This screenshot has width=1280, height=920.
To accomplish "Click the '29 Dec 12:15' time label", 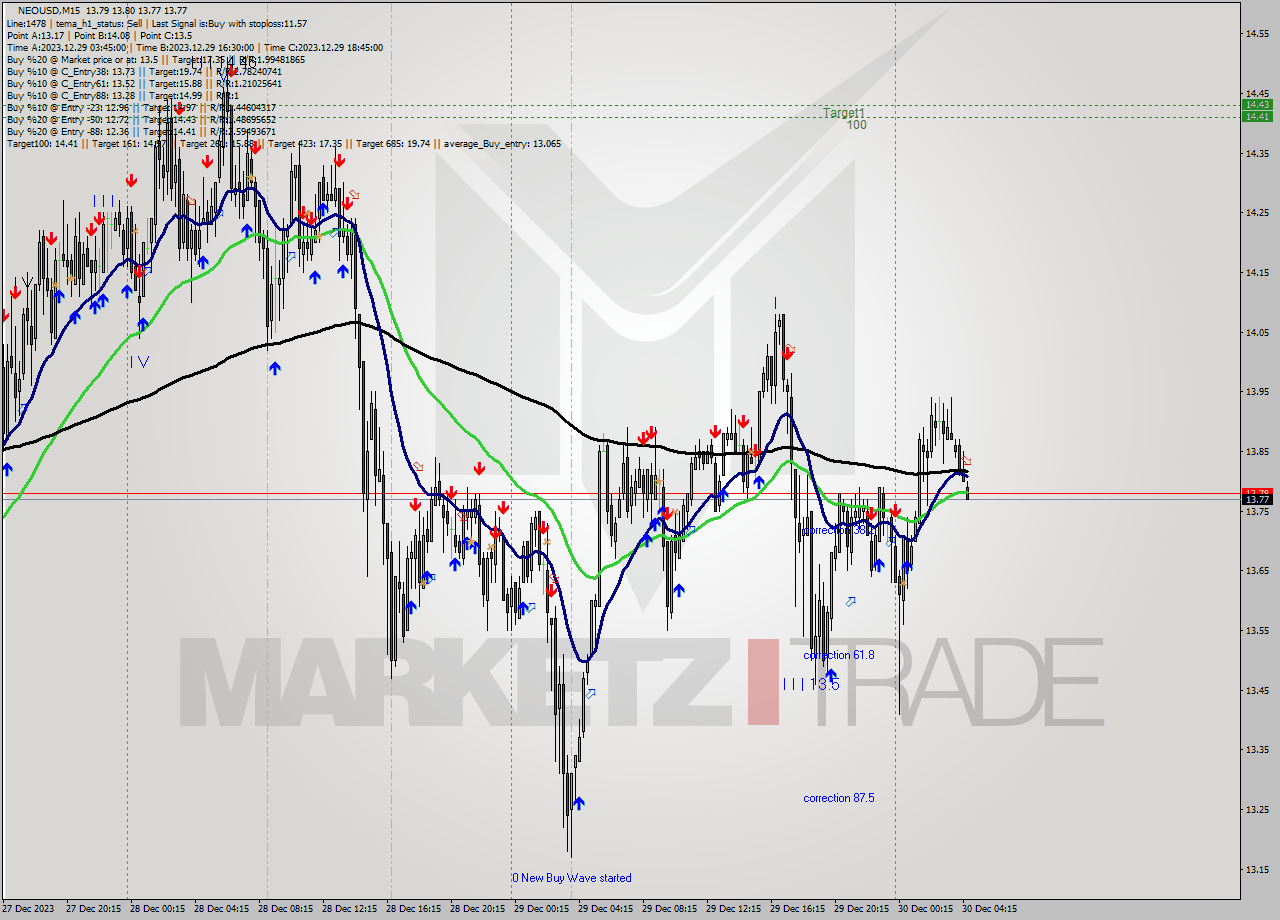I will coord(733,909).
